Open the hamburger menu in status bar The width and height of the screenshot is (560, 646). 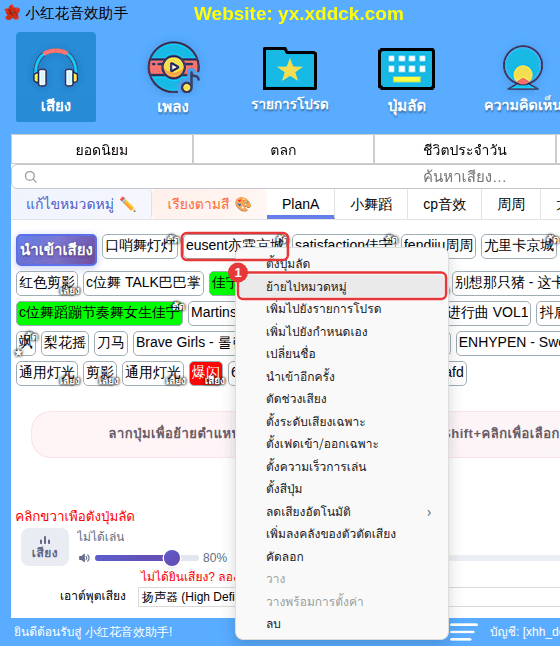point(463,632)
